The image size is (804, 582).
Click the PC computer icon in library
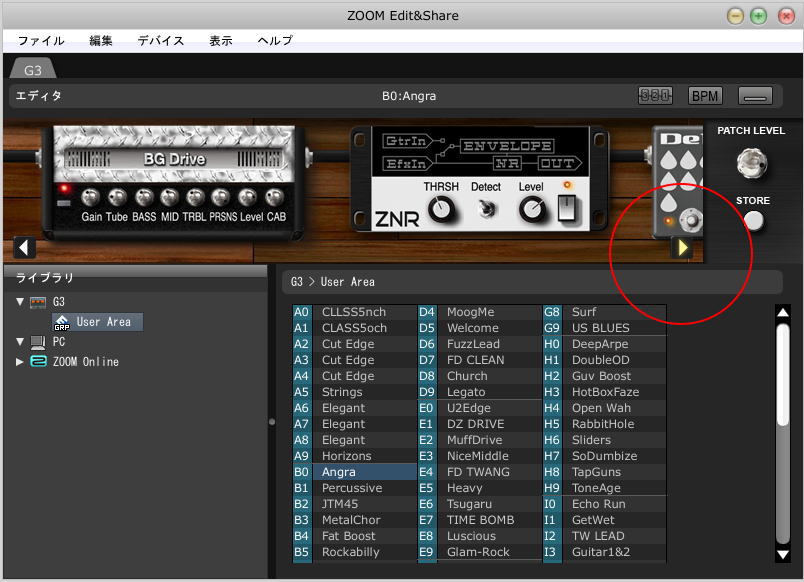click(x=38, y=342)
